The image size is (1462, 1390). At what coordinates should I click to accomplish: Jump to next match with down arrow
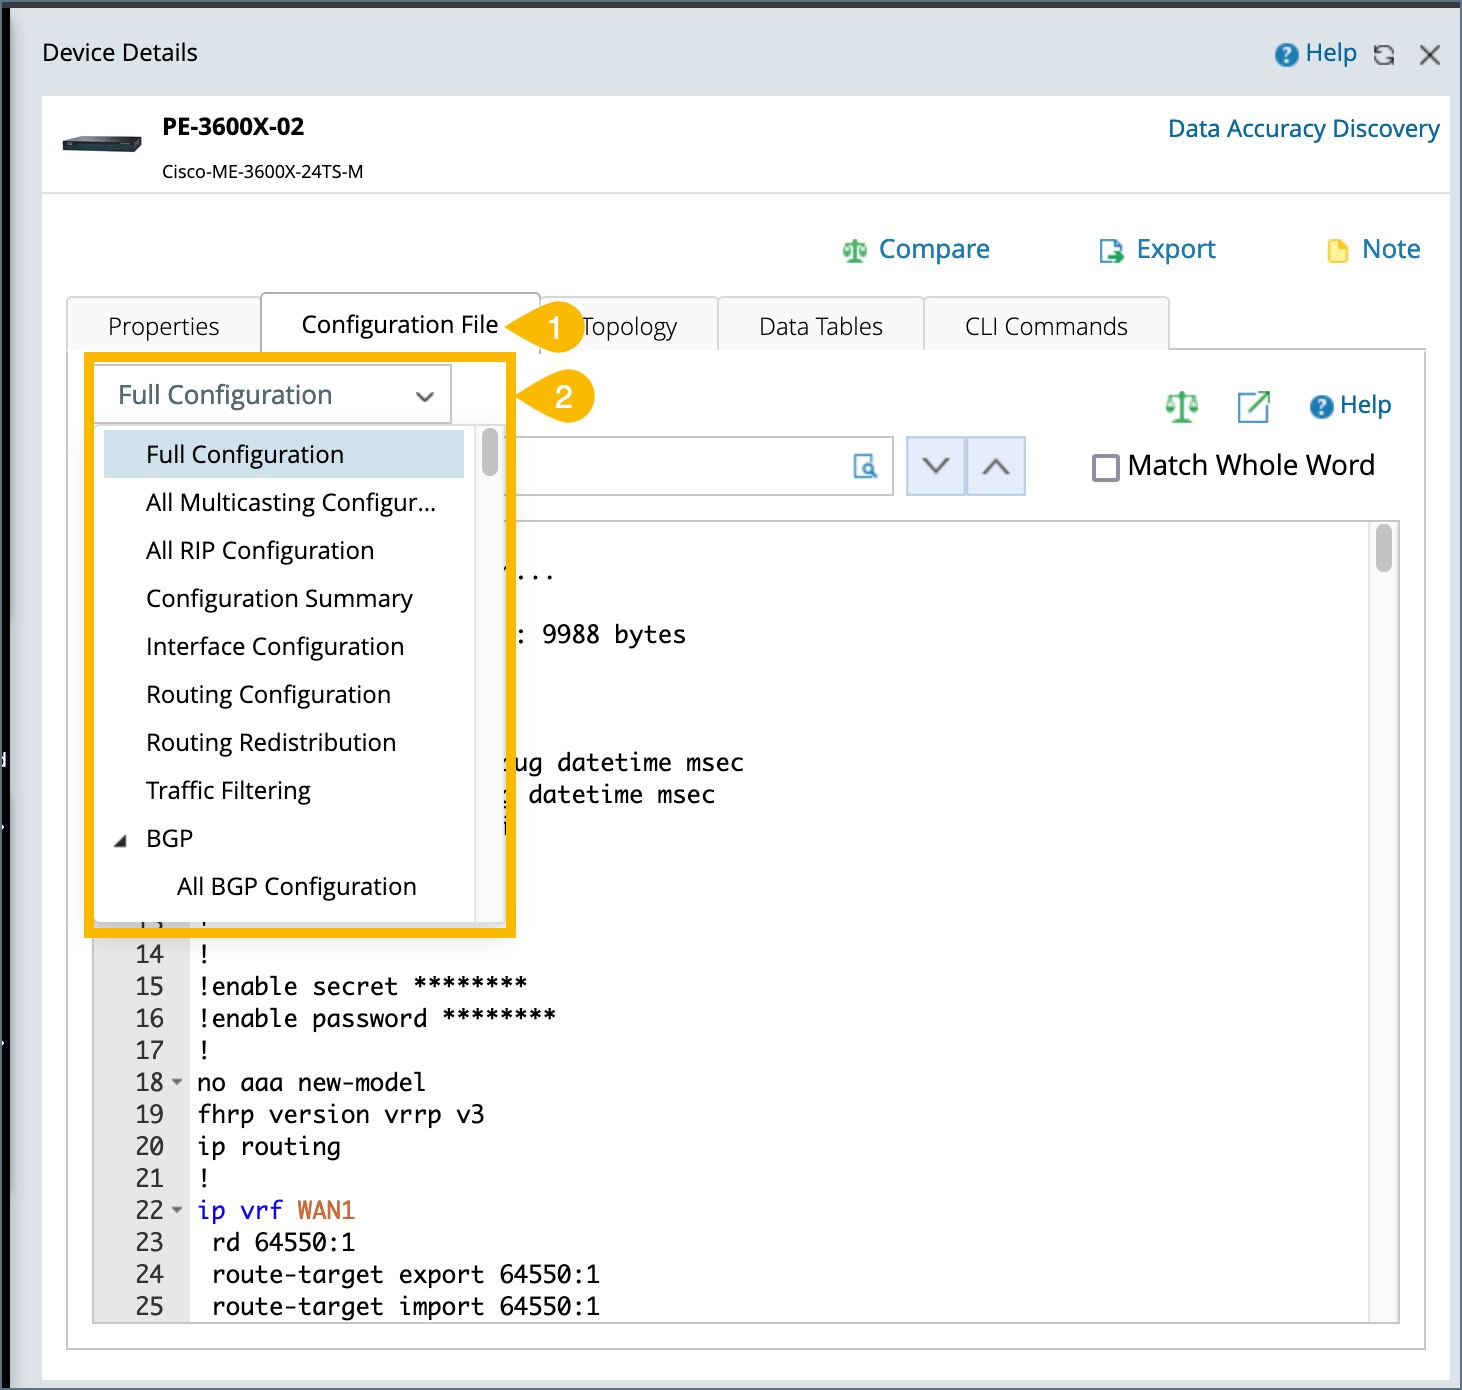[x=936, y=466]
